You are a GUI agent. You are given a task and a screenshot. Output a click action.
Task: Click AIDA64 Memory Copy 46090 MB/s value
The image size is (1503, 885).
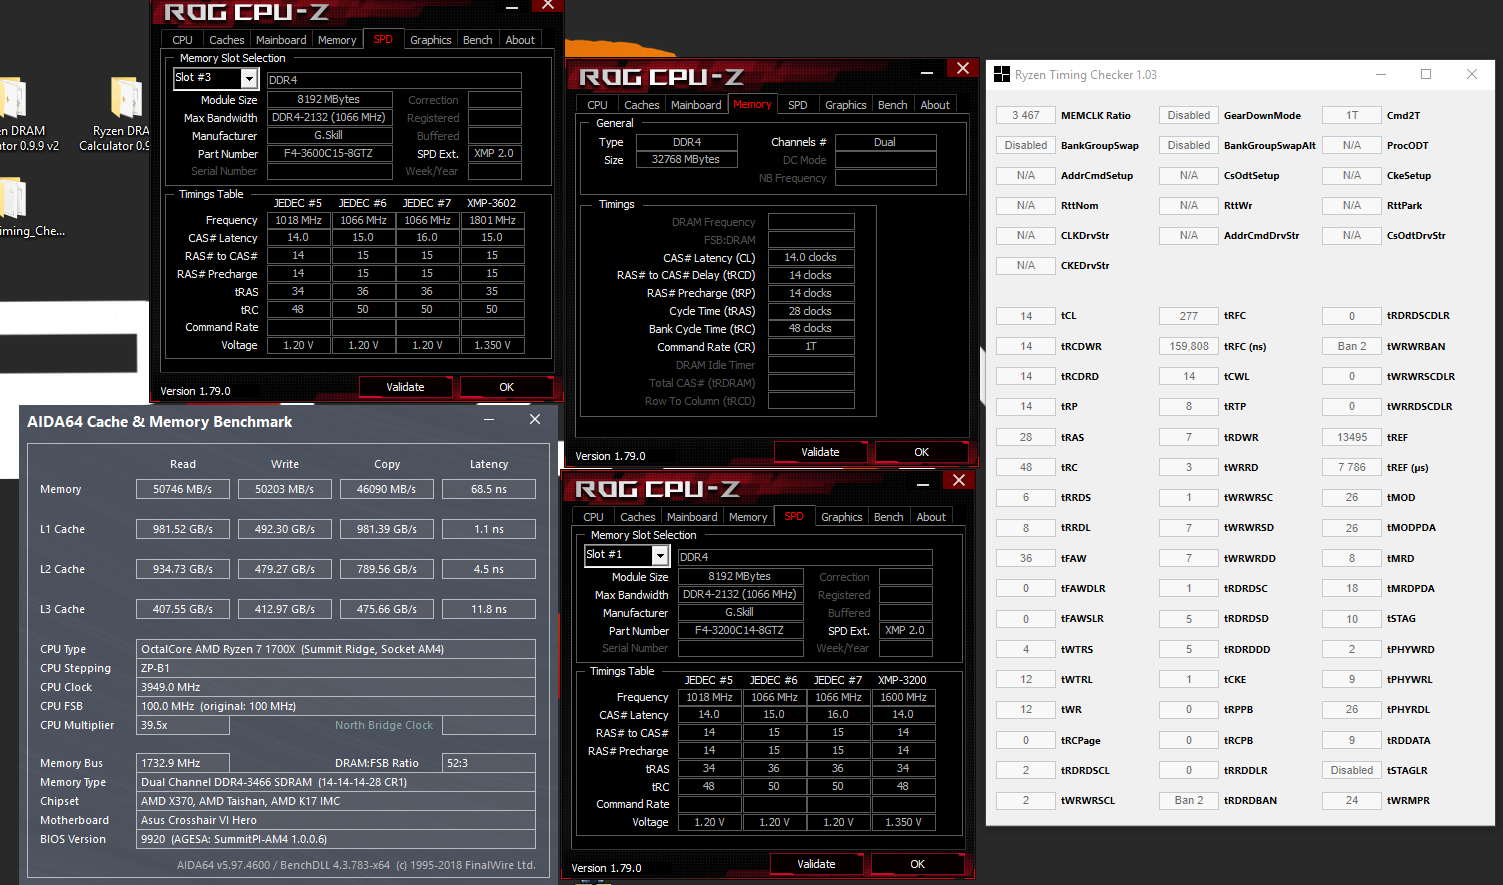387,489
